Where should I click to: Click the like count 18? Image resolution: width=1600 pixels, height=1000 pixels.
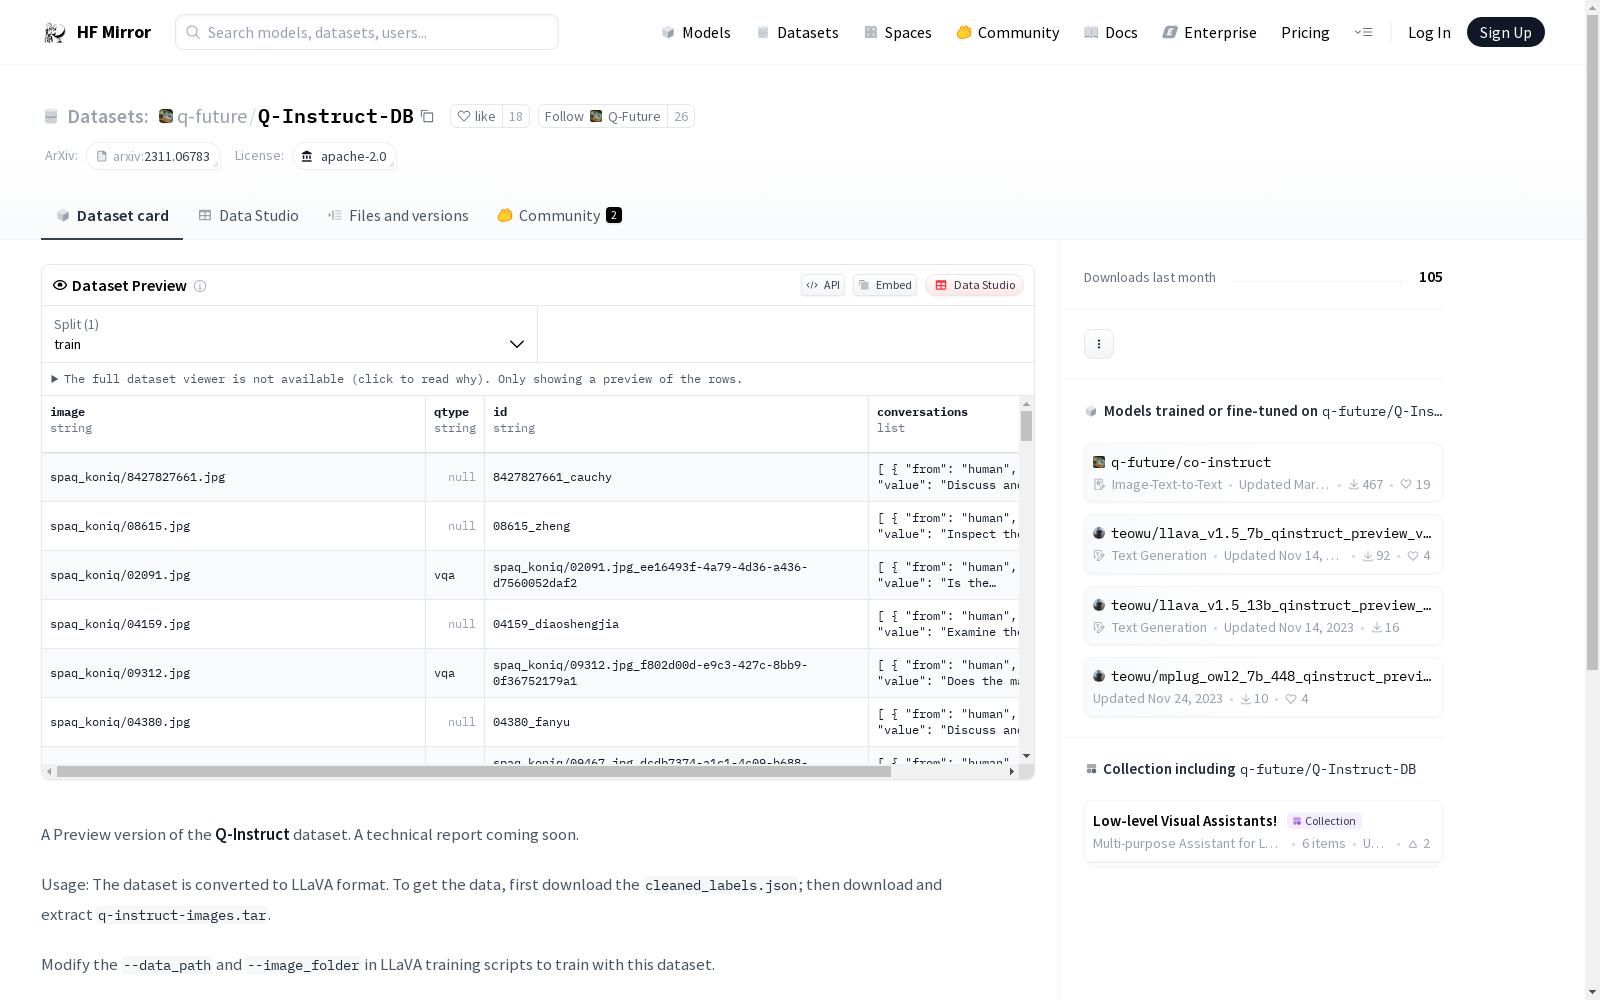(x=516, y=116)
